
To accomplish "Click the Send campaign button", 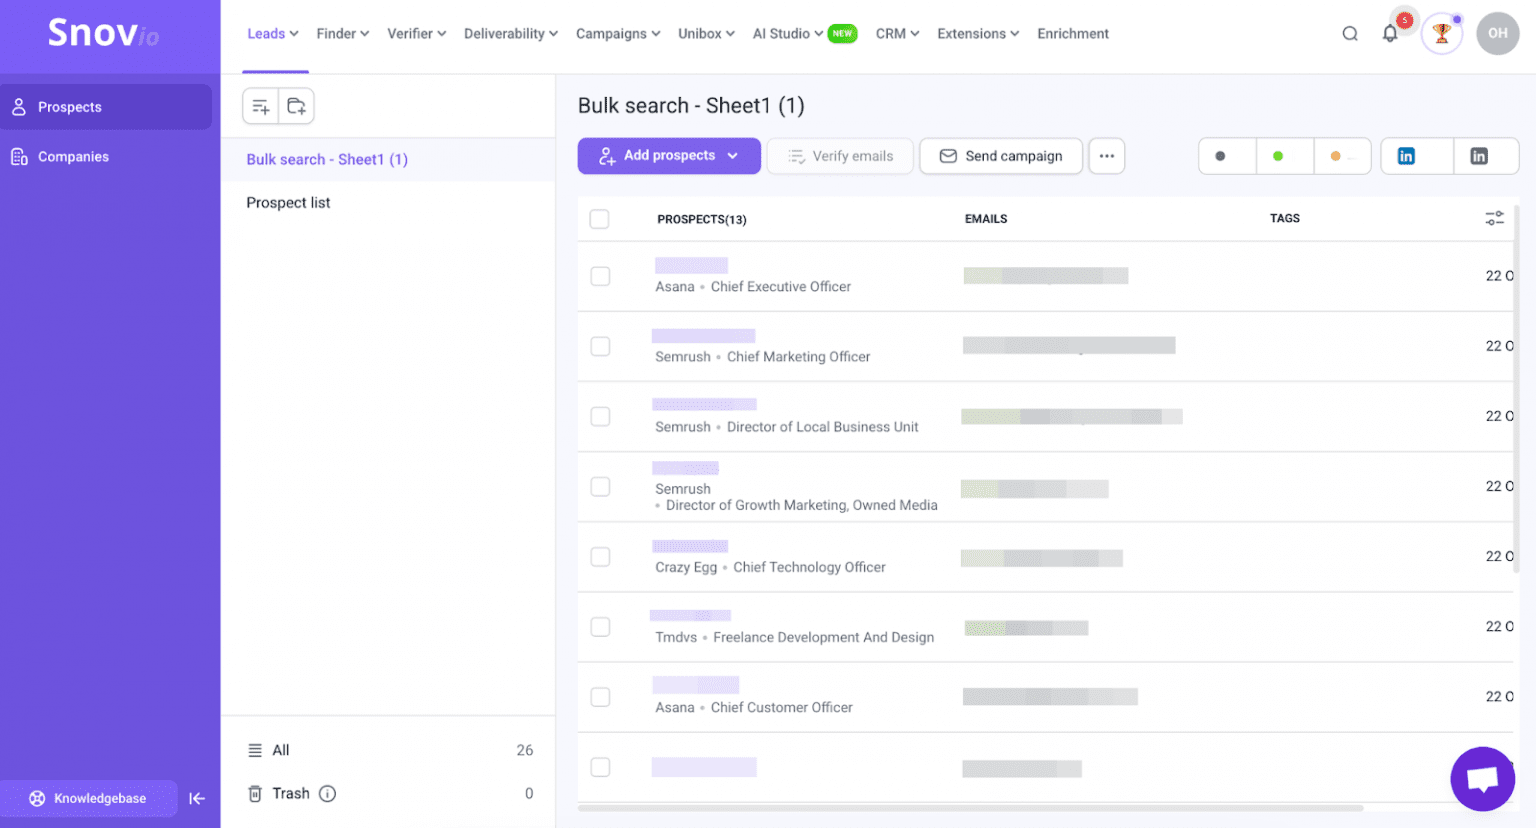I will coord(1000,156).
